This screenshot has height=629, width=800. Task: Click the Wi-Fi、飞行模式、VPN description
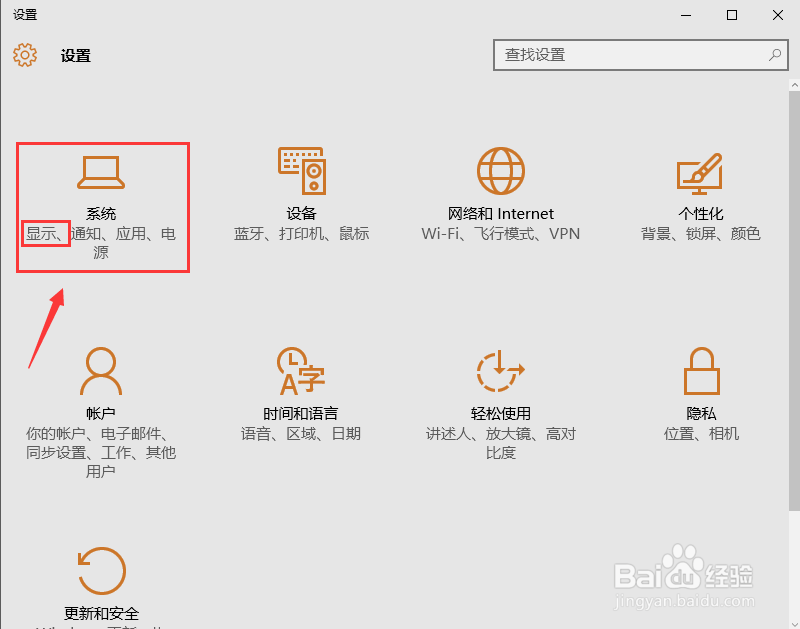point(501,234)
